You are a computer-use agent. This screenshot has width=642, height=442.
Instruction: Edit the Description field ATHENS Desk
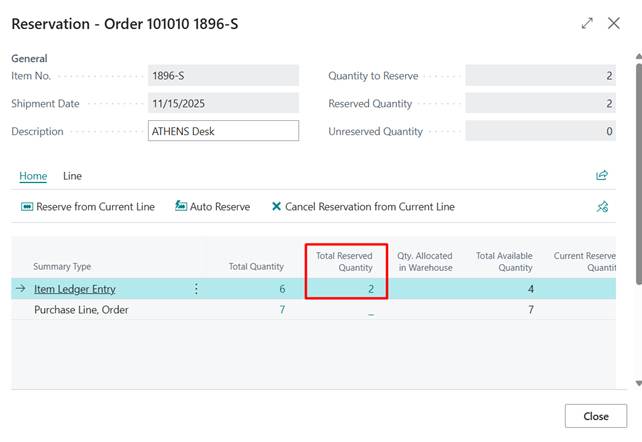(222, 131)
